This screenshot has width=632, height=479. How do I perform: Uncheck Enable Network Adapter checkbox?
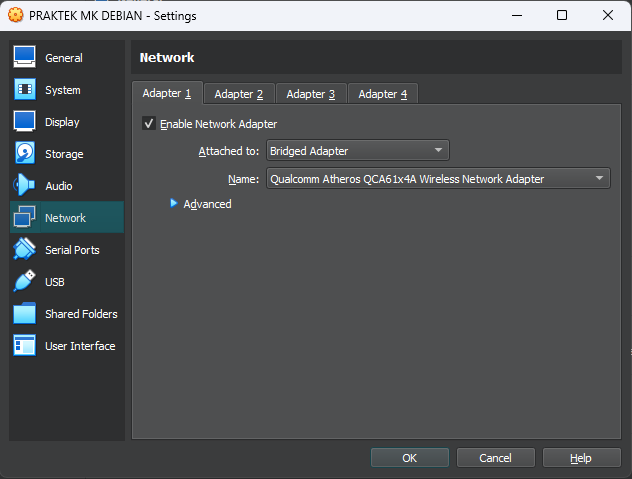pyautogui.click(x=149, y=123)
